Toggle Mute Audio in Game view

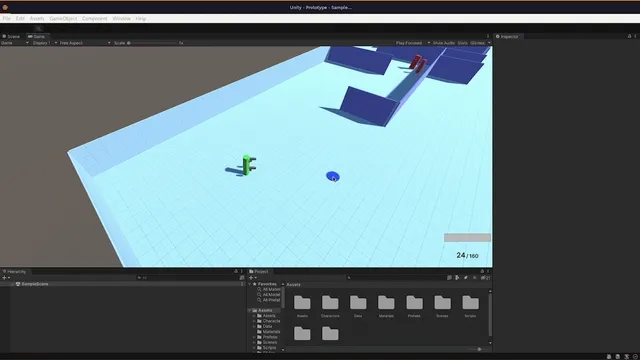click(444, 43)
